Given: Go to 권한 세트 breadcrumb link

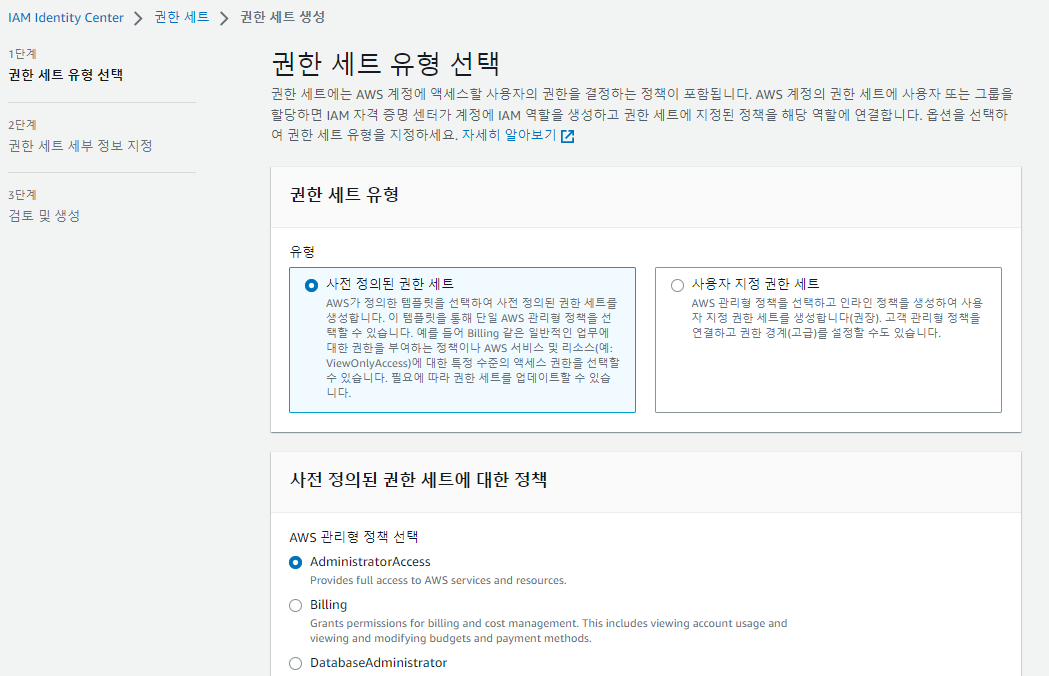Looking at the screenshot, I should (x=181, y=17).
